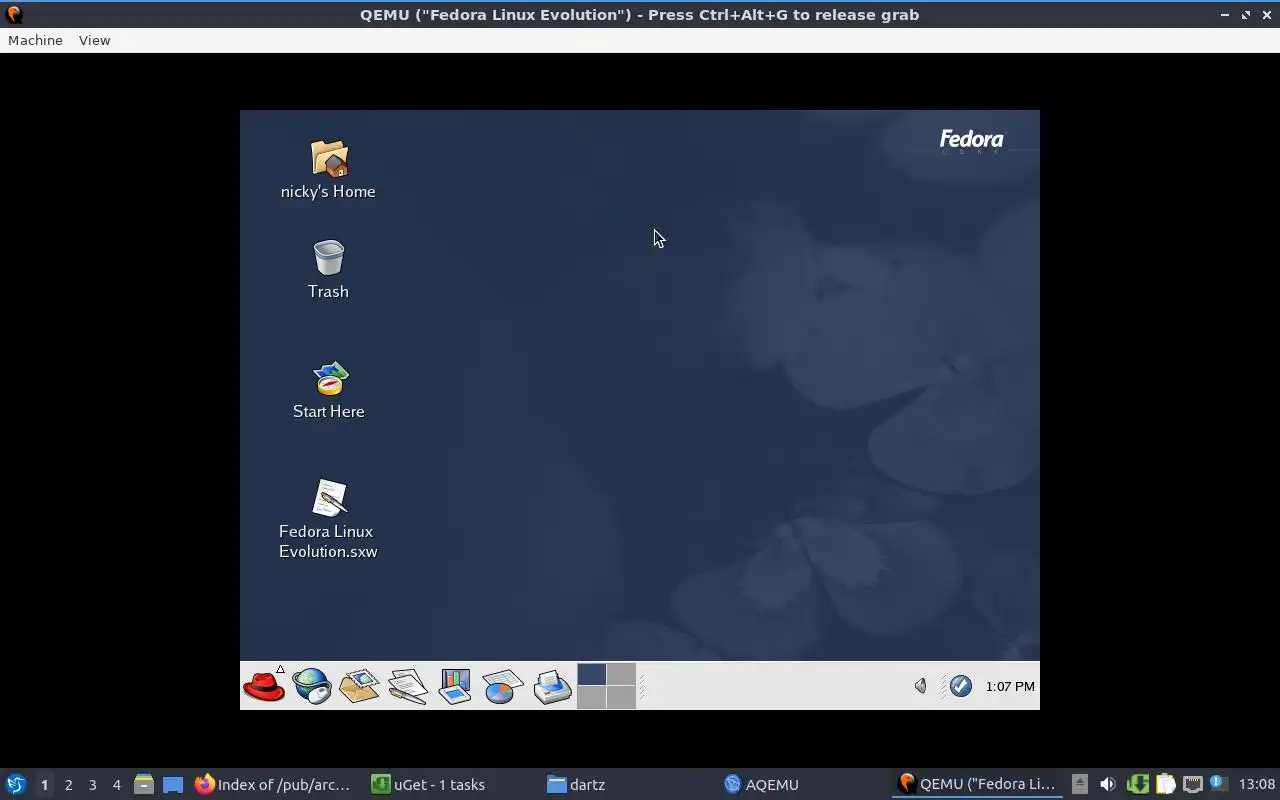1280x800 pixels.
Task: Open the email envelope launcher
Action: tap(359, 686)
